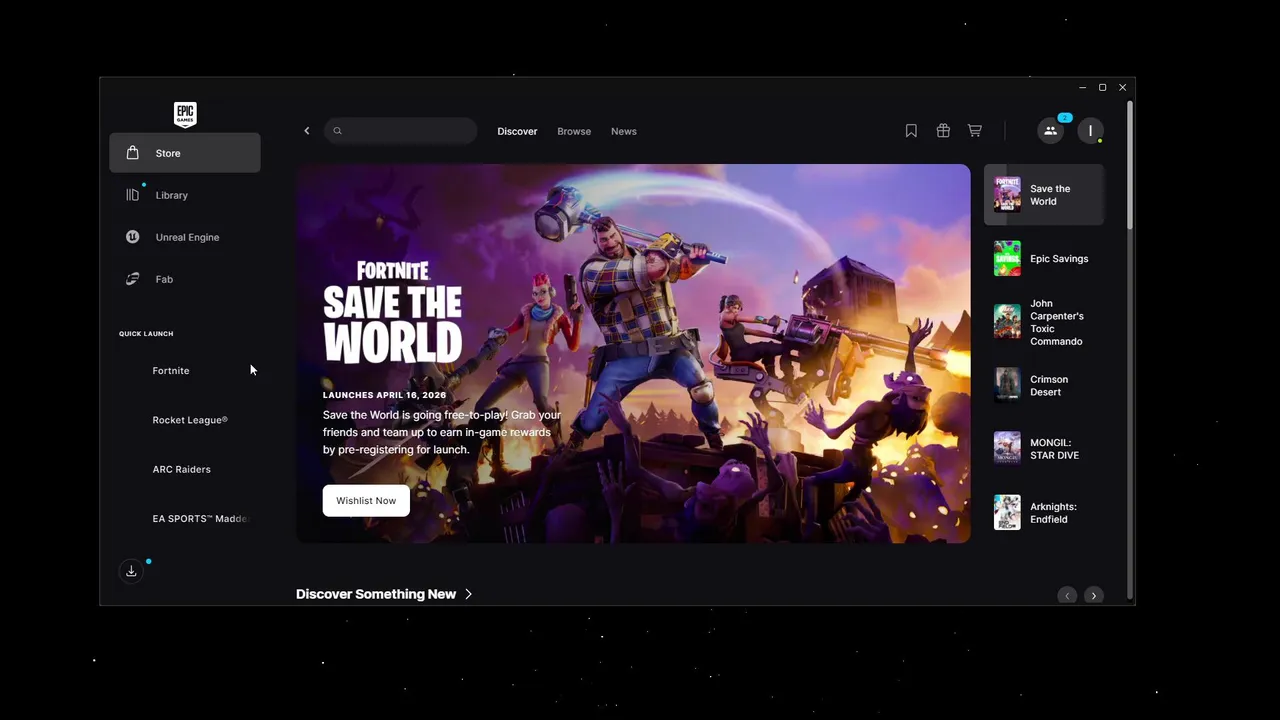Screen dimensions: 1280x720
Task: Open the Friends icon
Action: [1050, 131]
